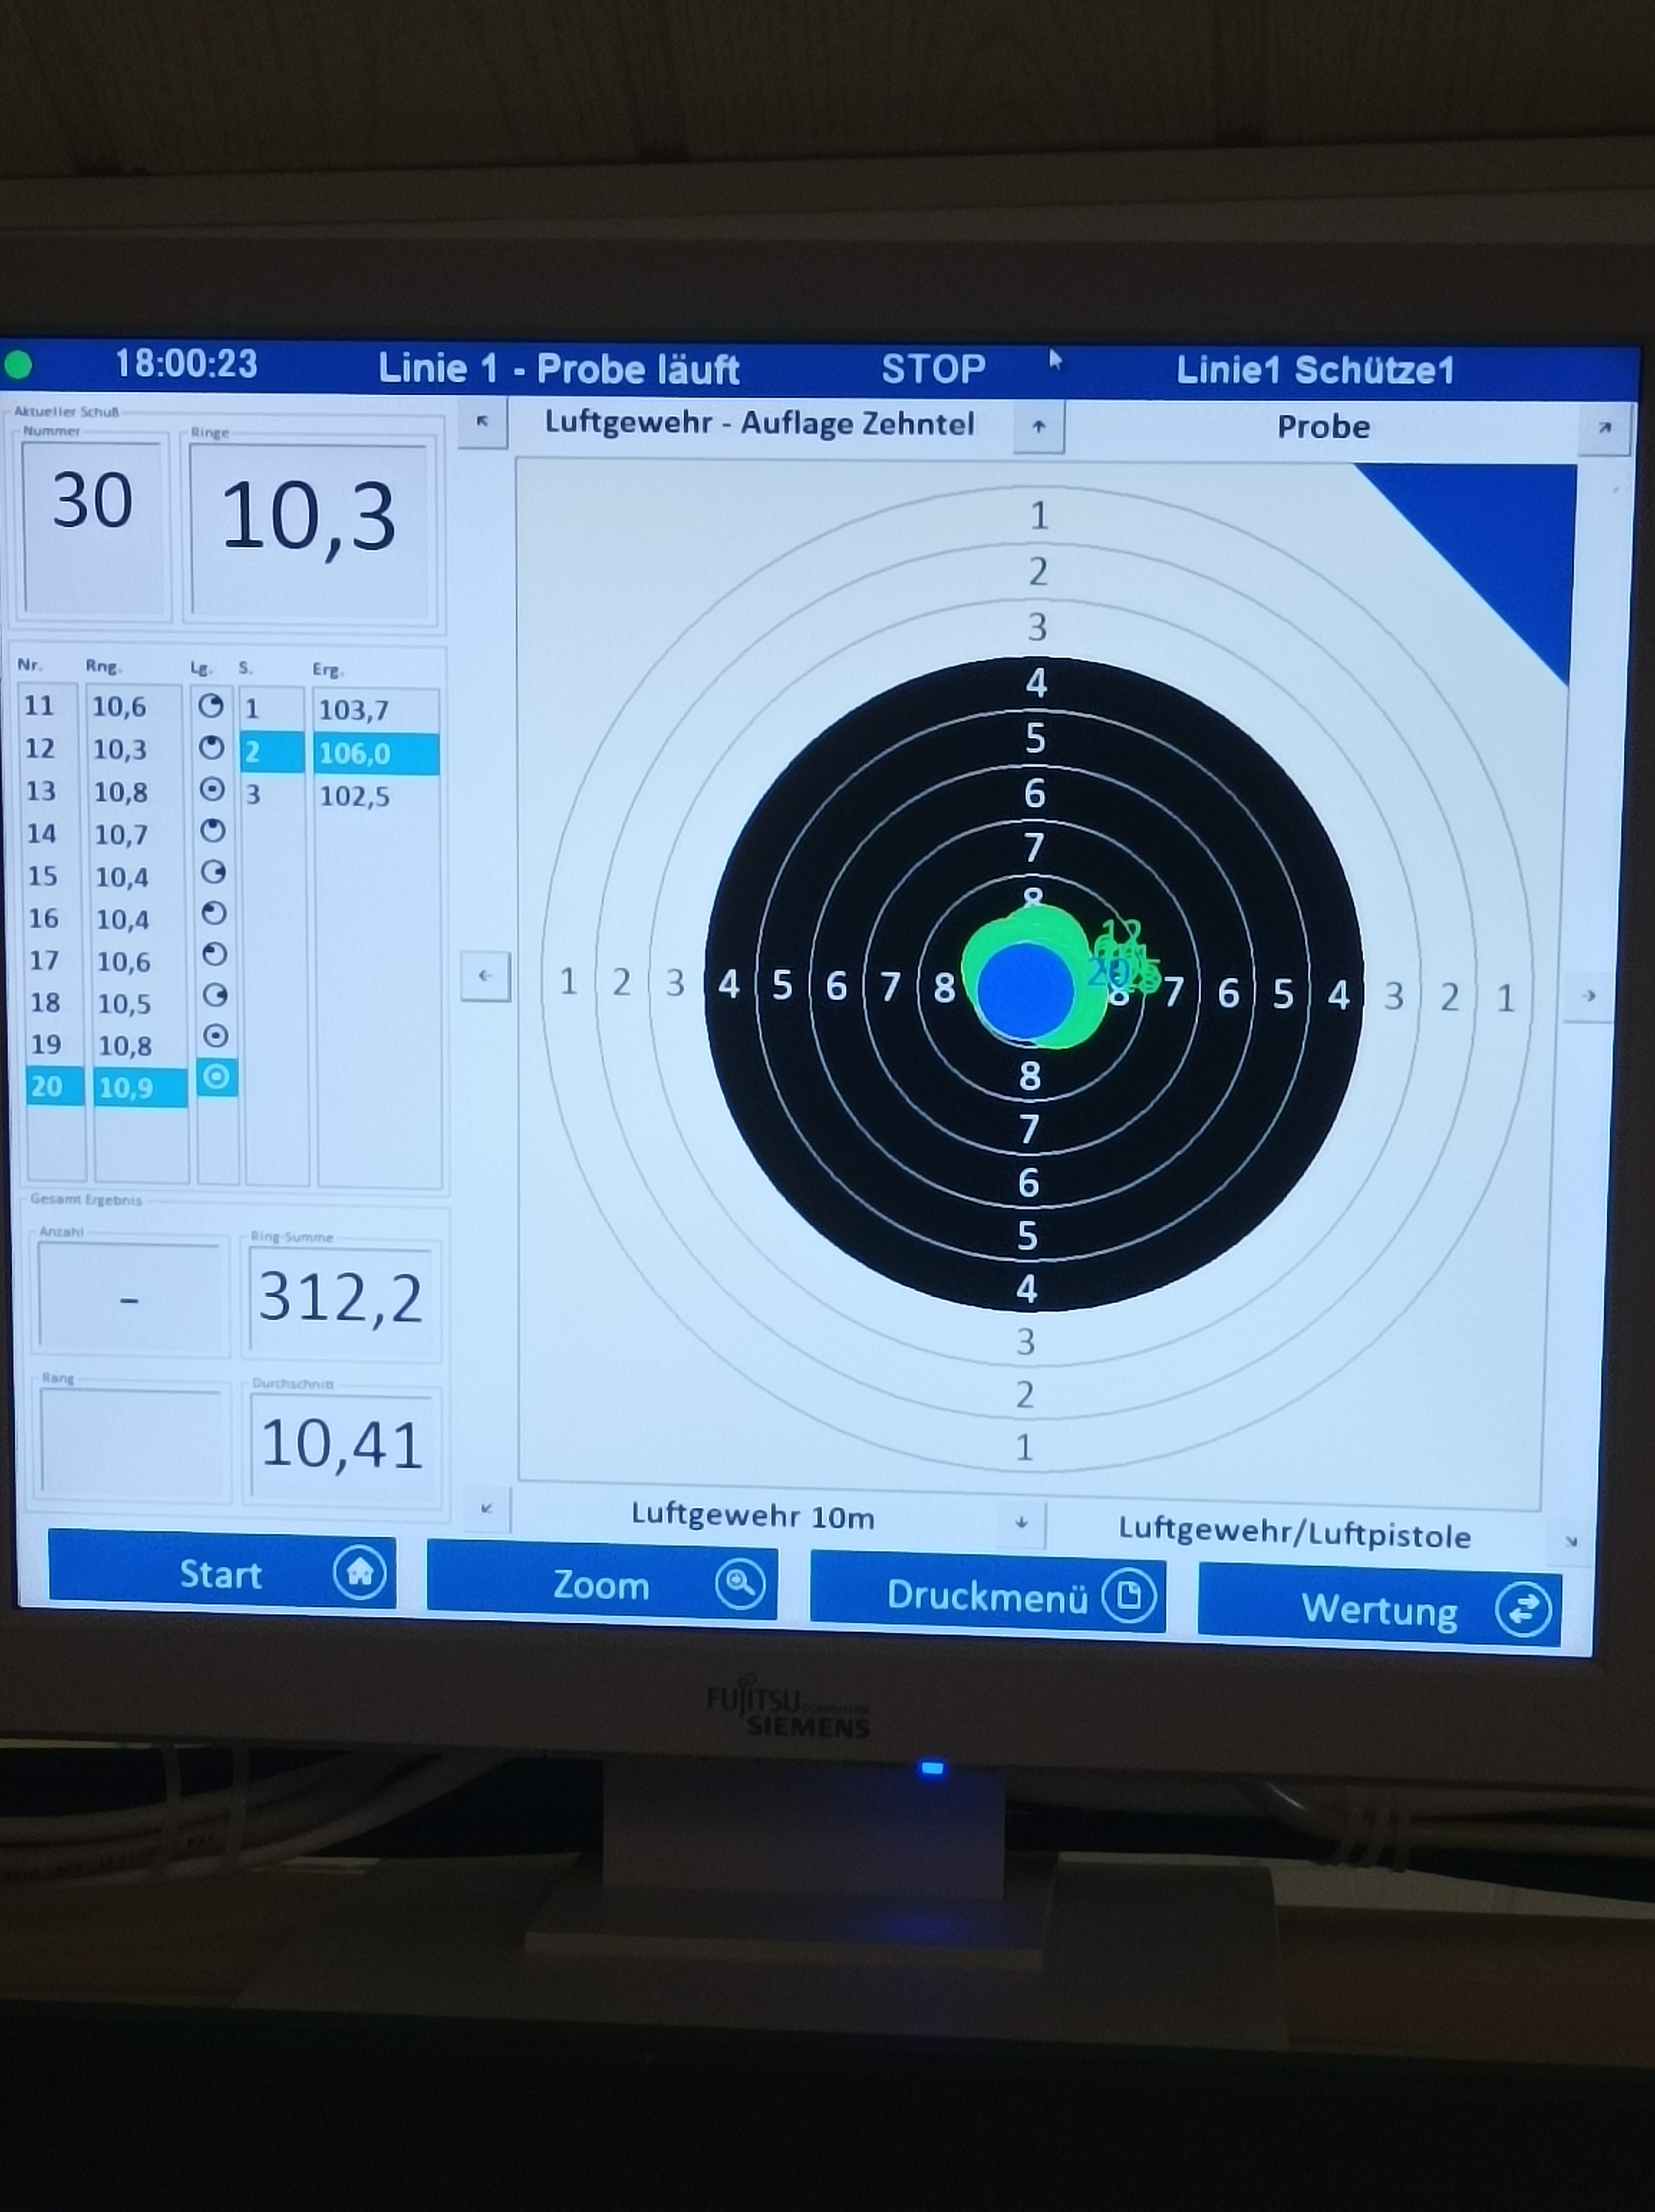Open the Zoom view
Image resolution: width=1655 pixels, height=2212 pixels.
tap(601, 1585)
